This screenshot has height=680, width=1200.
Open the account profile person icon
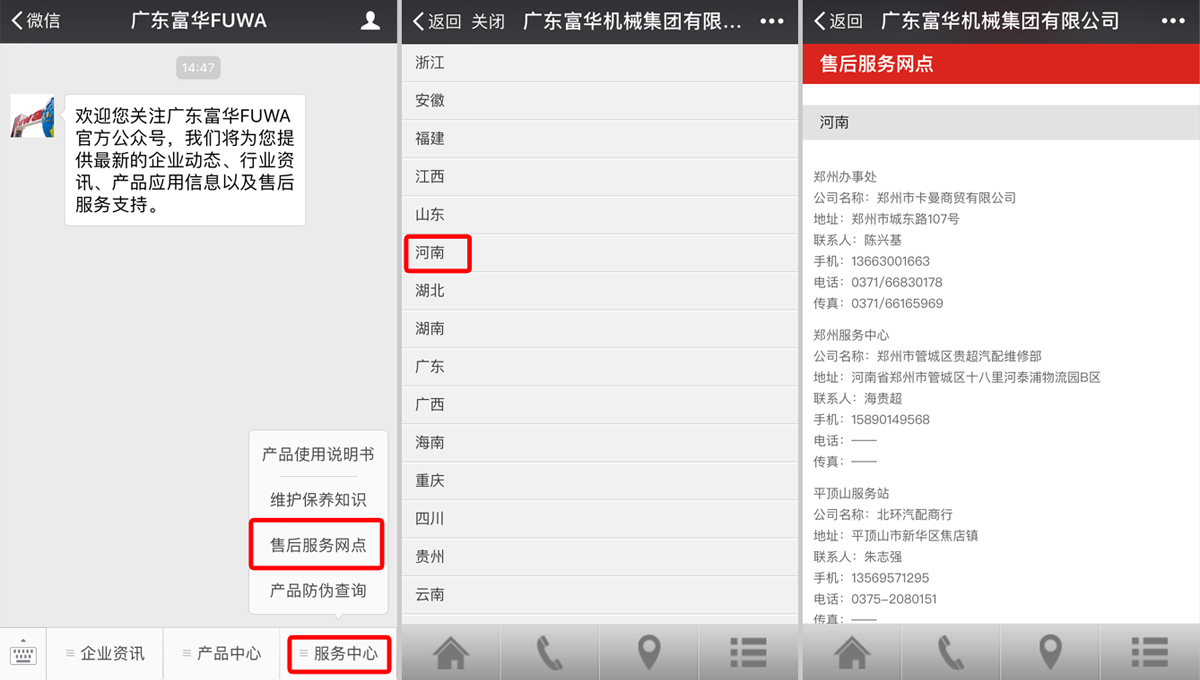[370, 21]
